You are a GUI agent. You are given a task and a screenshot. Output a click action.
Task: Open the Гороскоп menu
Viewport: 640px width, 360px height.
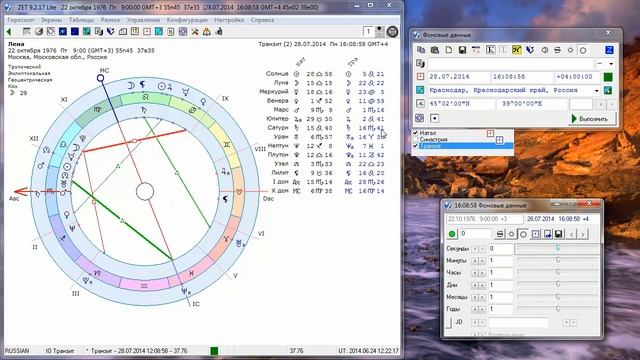21,20
